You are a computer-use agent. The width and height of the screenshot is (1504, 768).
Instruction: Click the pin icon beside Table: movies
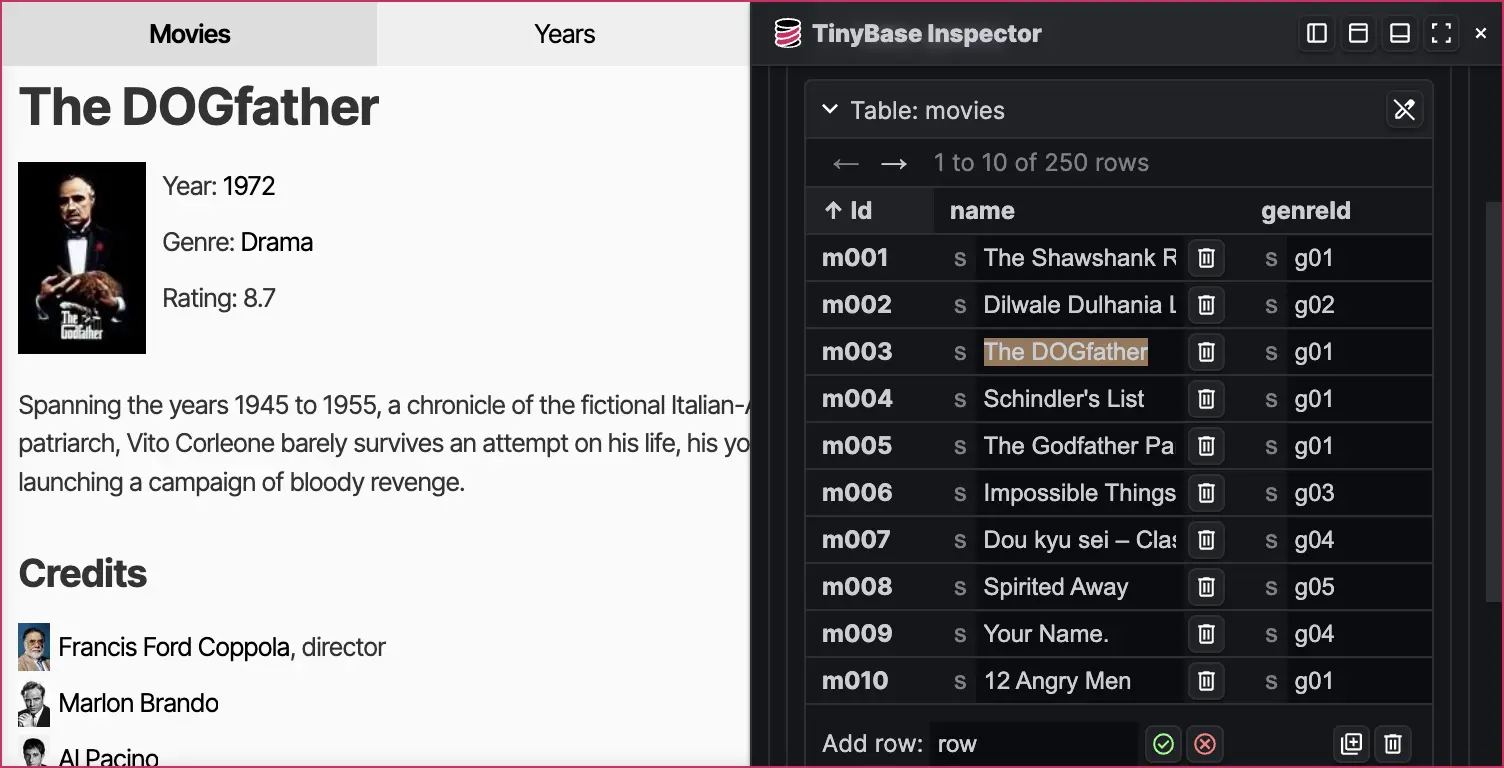point(1404,110)
